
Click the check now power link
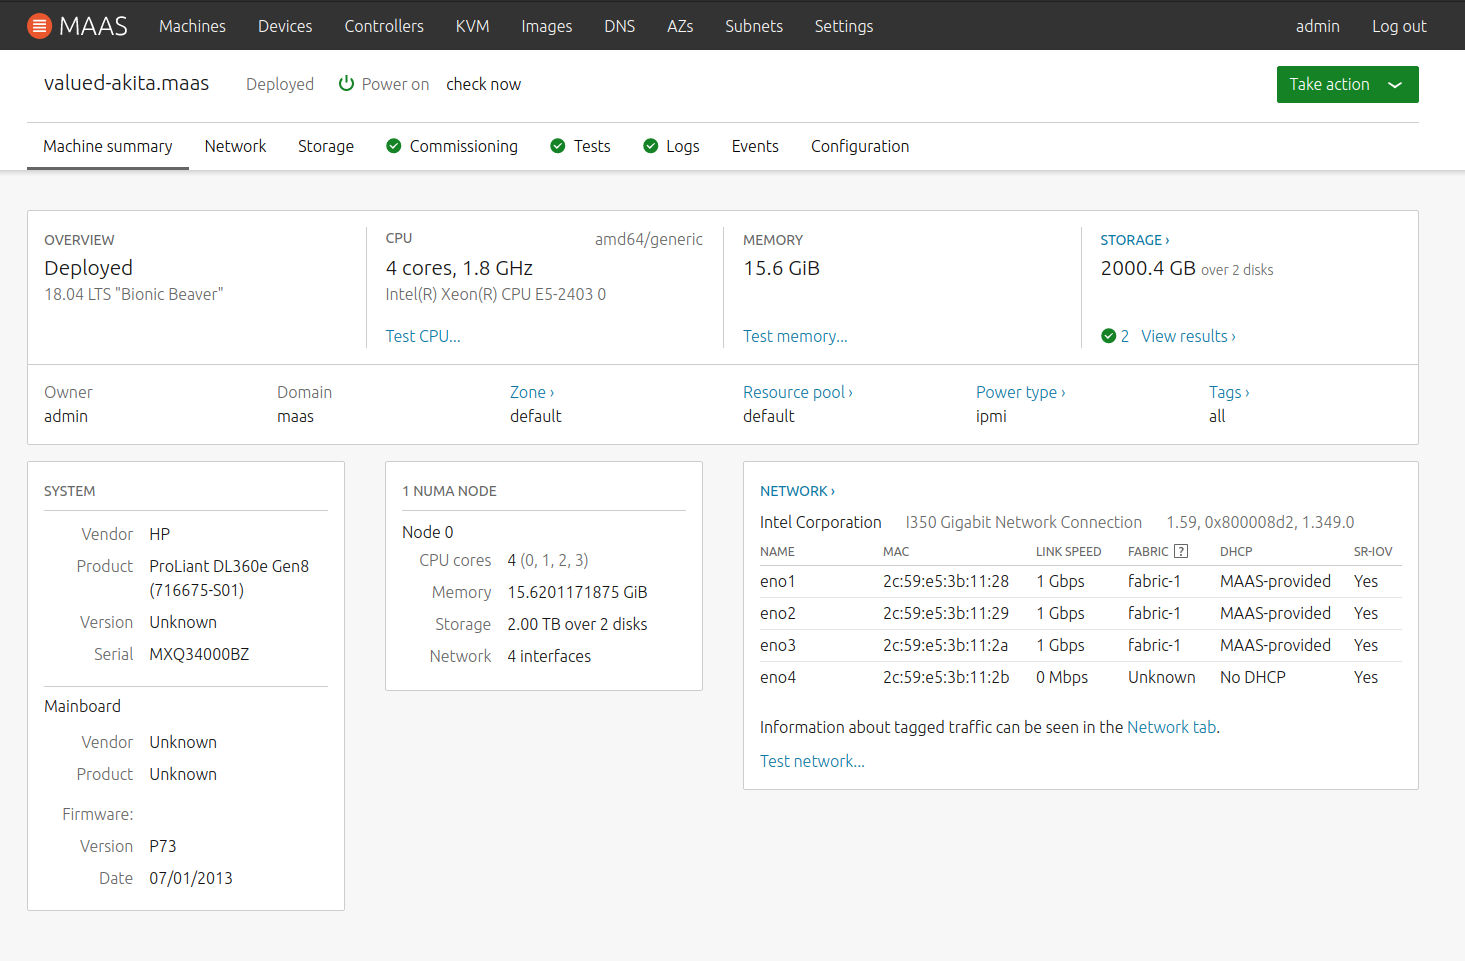483,85
